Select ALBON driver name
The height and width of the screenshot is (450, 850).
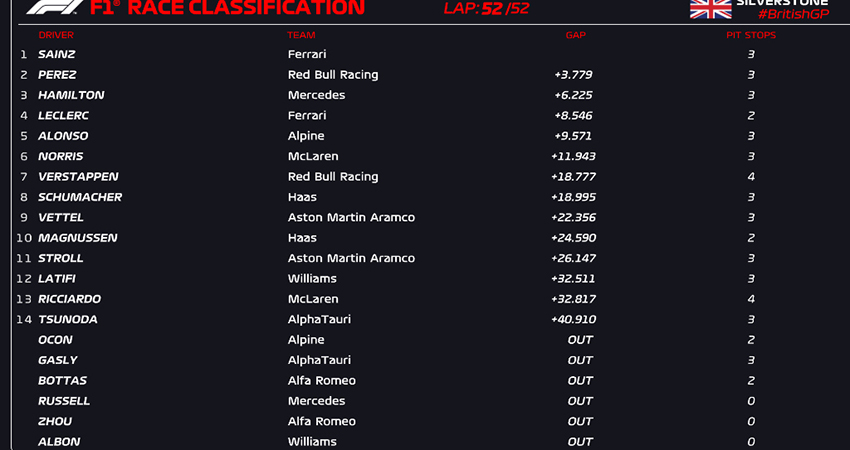click(x=59, y=442)
